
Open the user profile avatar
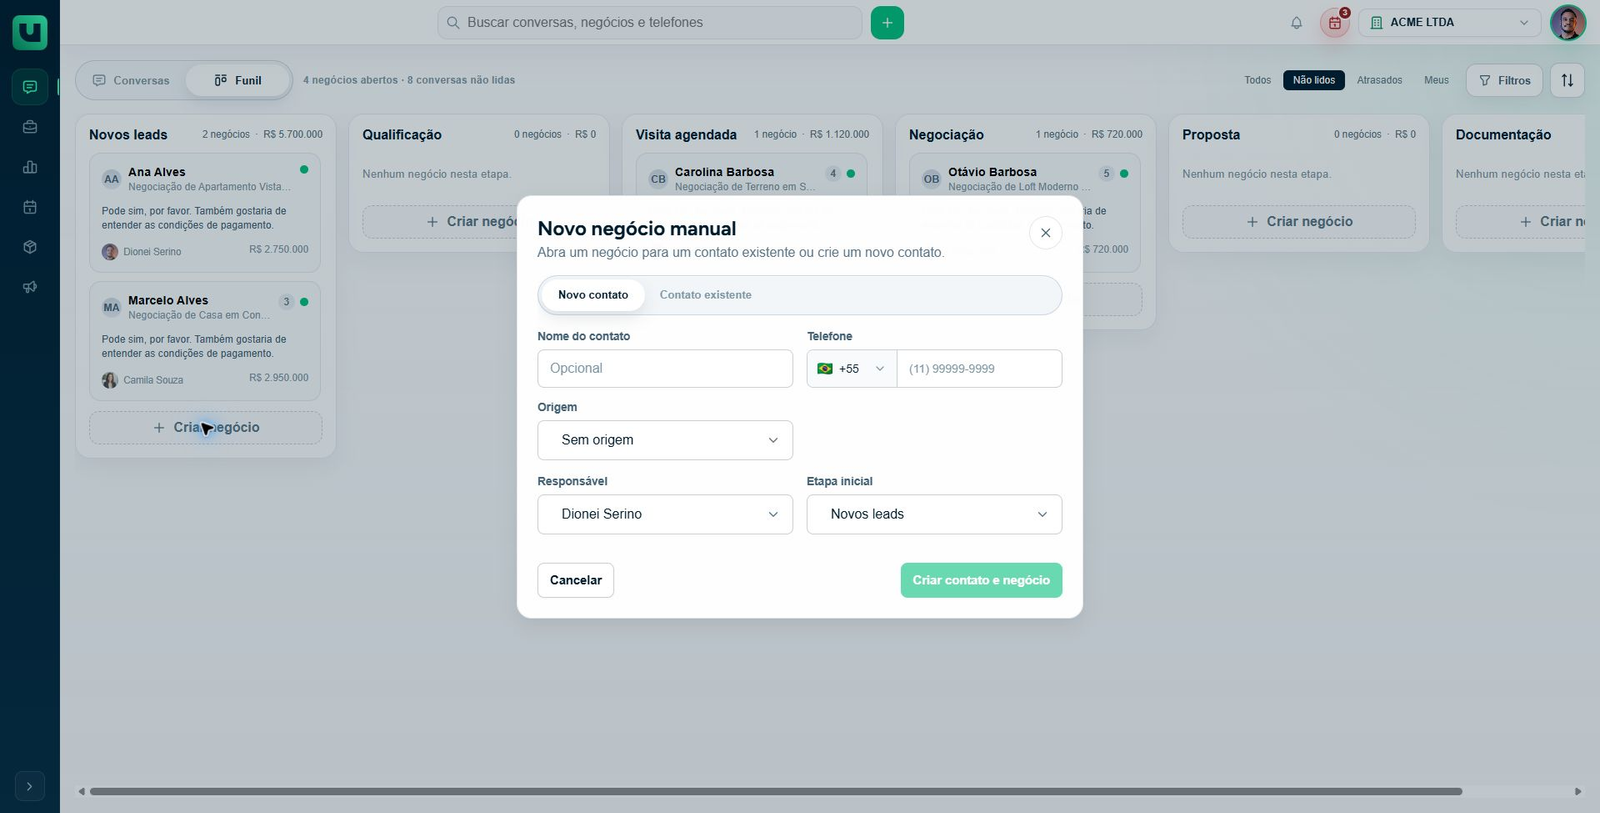click(1568, 23)
